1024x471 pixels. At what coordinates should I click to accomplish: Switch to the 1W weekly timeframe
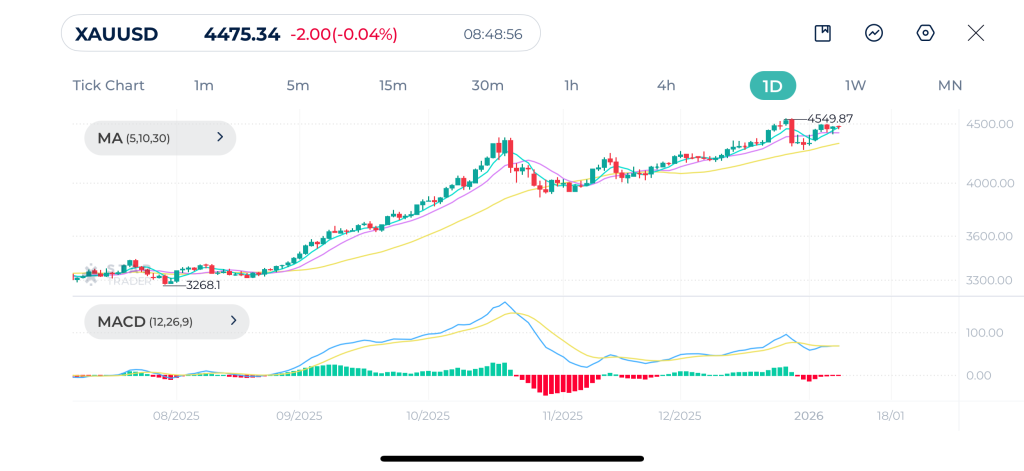[856, 86]
